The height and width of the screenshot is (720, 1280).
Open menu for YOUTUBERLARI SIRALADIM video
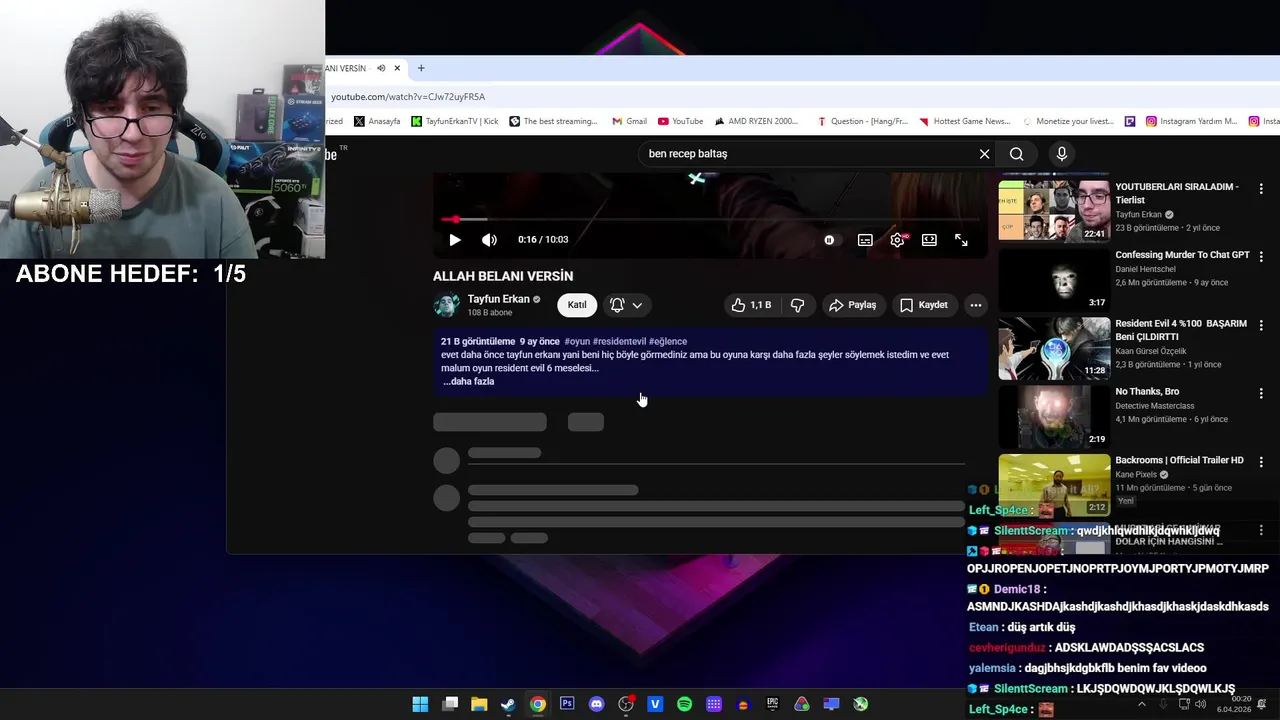point(1261,188)
